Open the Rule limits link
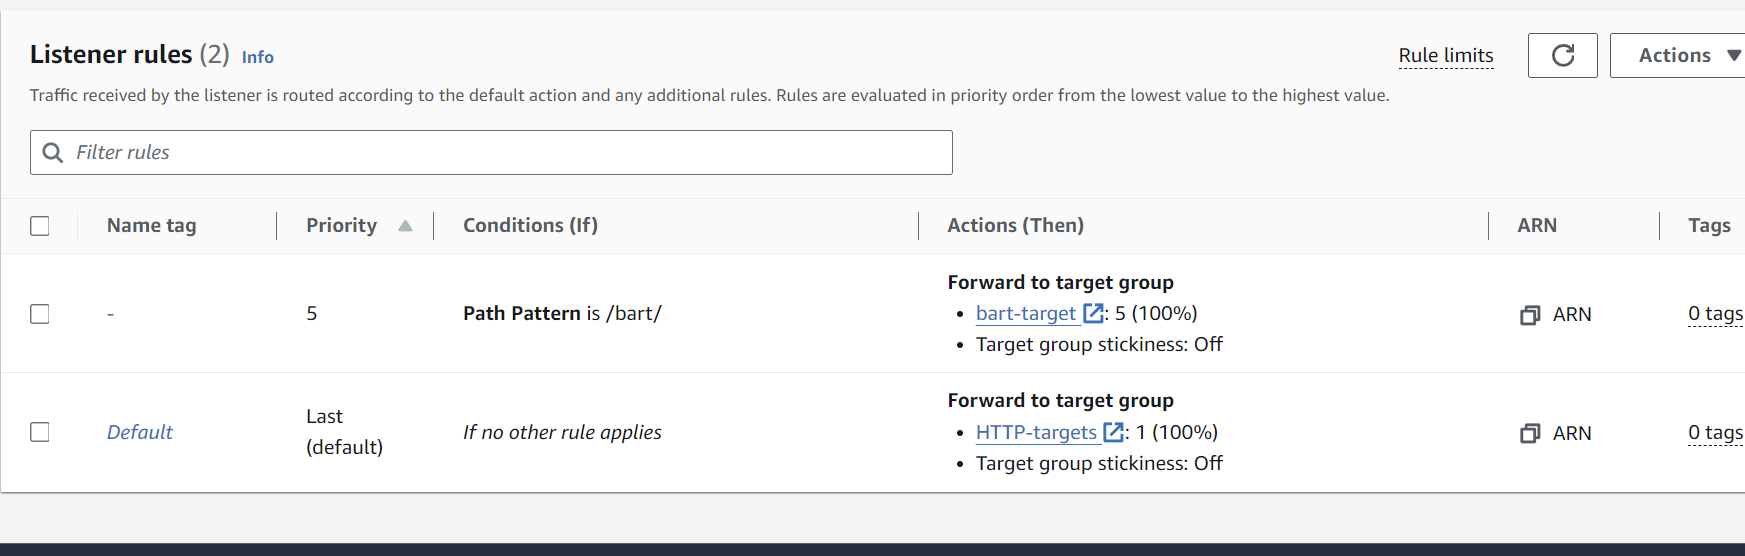 pyautogui.click(x=1445, y=56)
